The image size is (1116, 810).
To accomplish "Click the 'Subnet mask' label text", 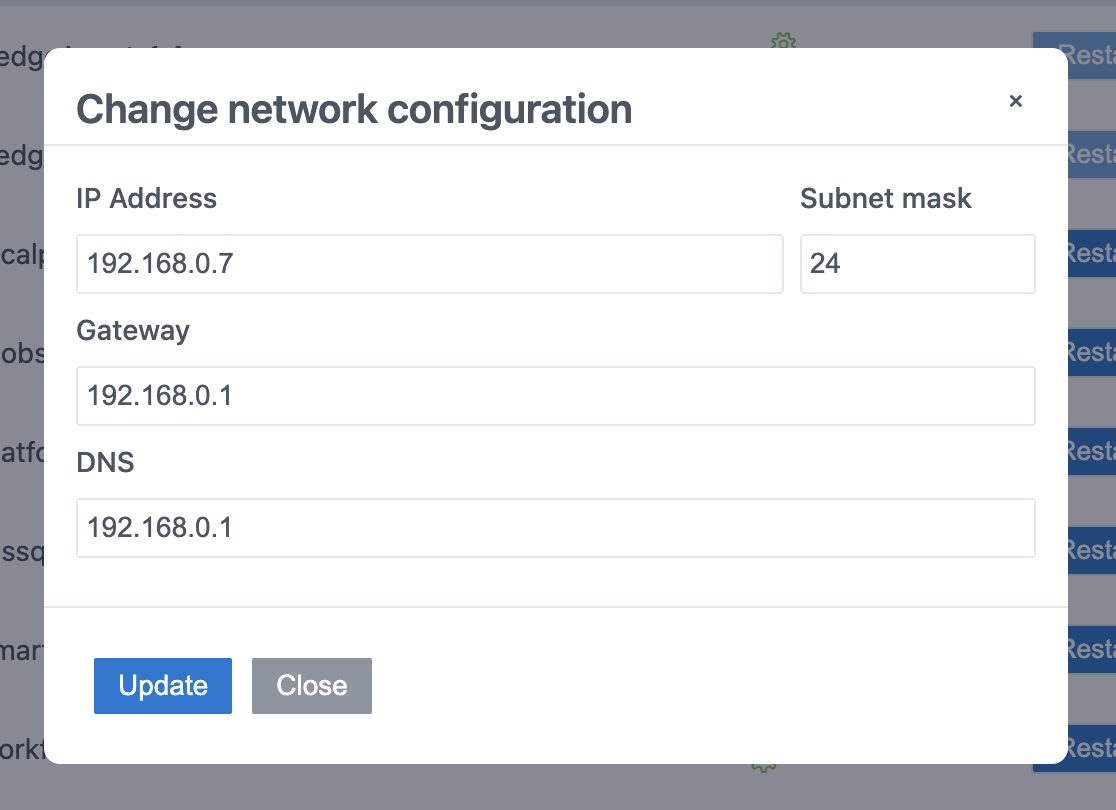I will tap(885, 198).
